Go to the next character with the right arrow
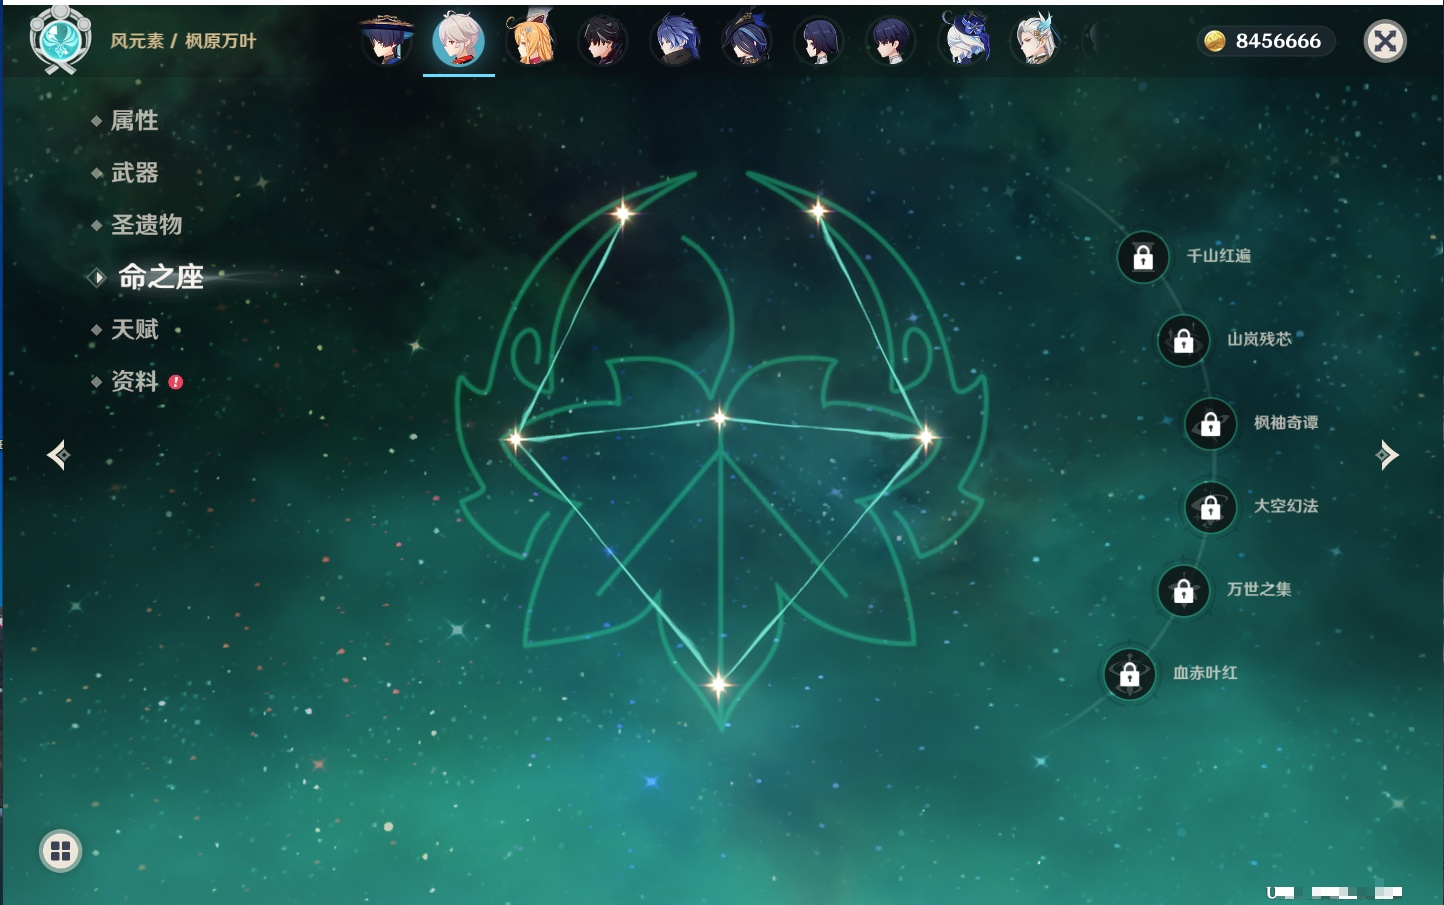This screenshot has width=1444, height=905. tap(1387, 455)
